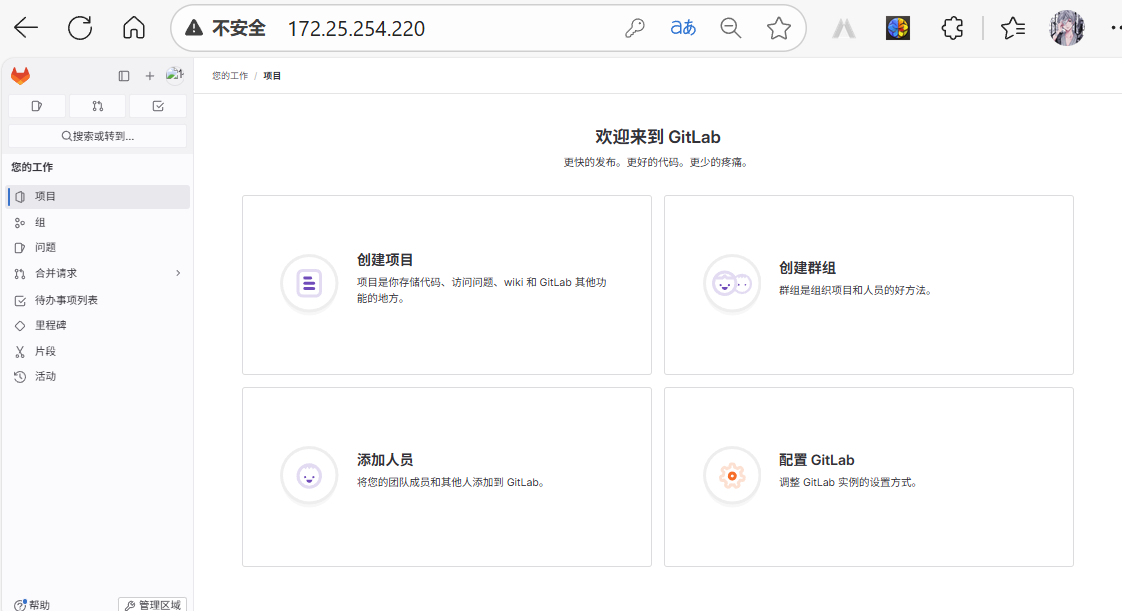Screen dimensions: 1122x611
Task: Click the 配置 GitLab gear icon
Action: 731,476
